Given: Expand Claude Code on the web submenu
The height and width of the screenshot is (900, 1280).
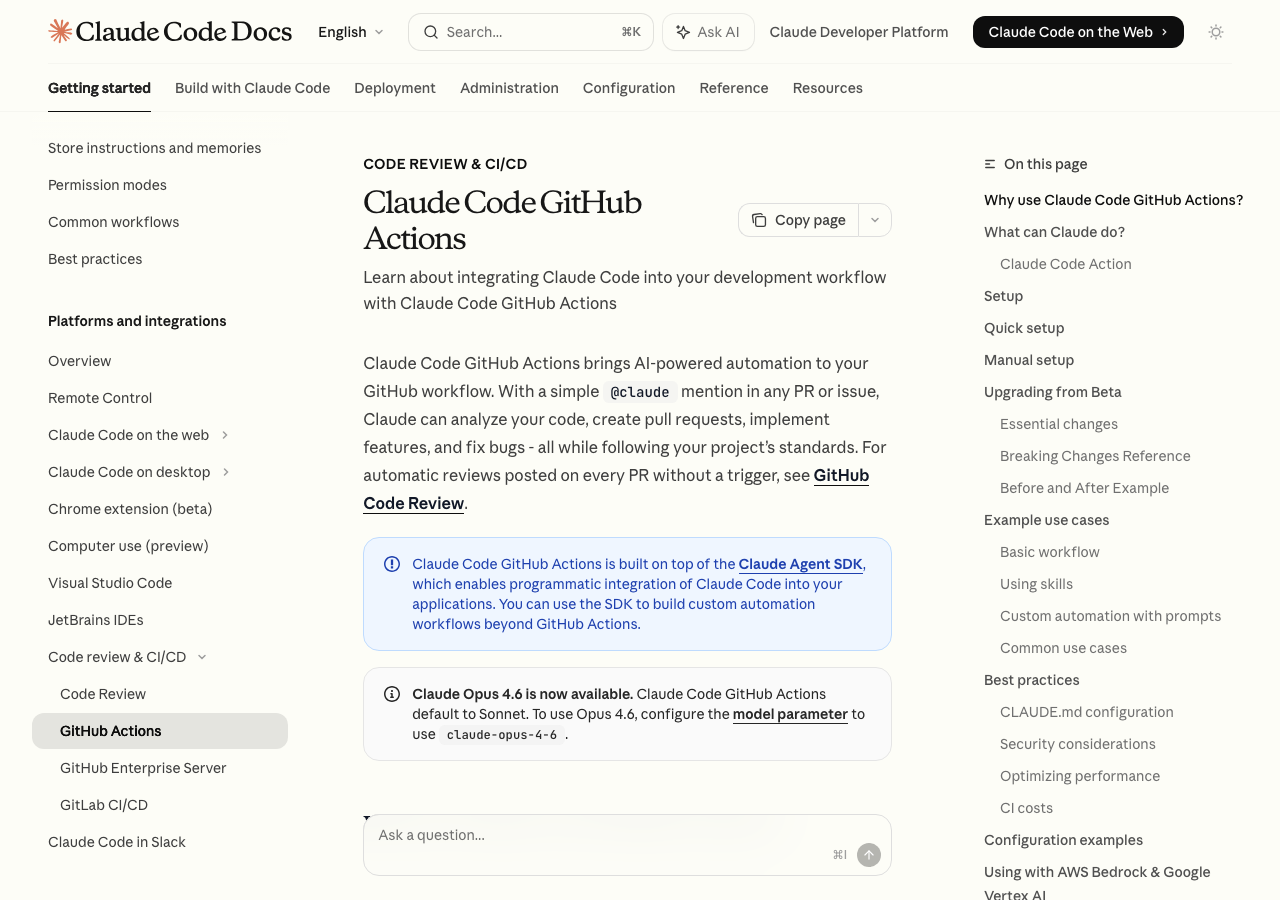Looking at the screenshot, I should [225, 435].
